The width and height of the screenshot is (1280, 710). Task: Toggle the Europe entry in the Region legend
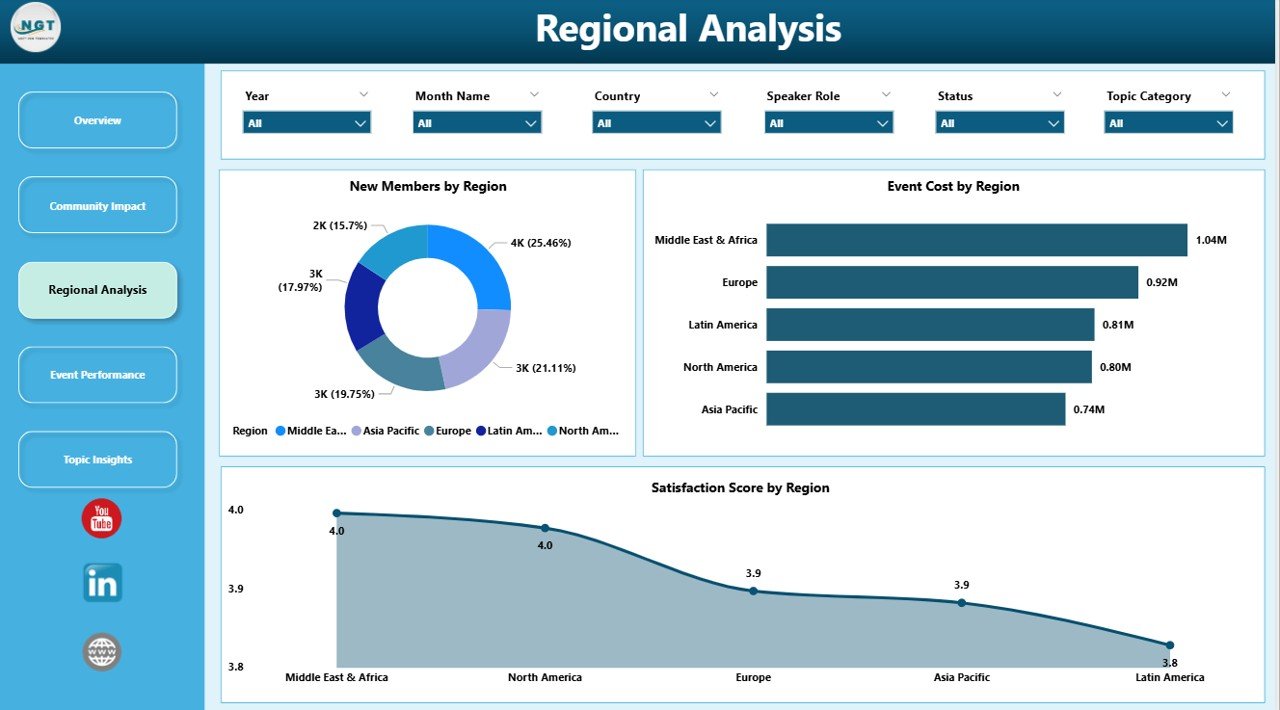tap(450, 430)
